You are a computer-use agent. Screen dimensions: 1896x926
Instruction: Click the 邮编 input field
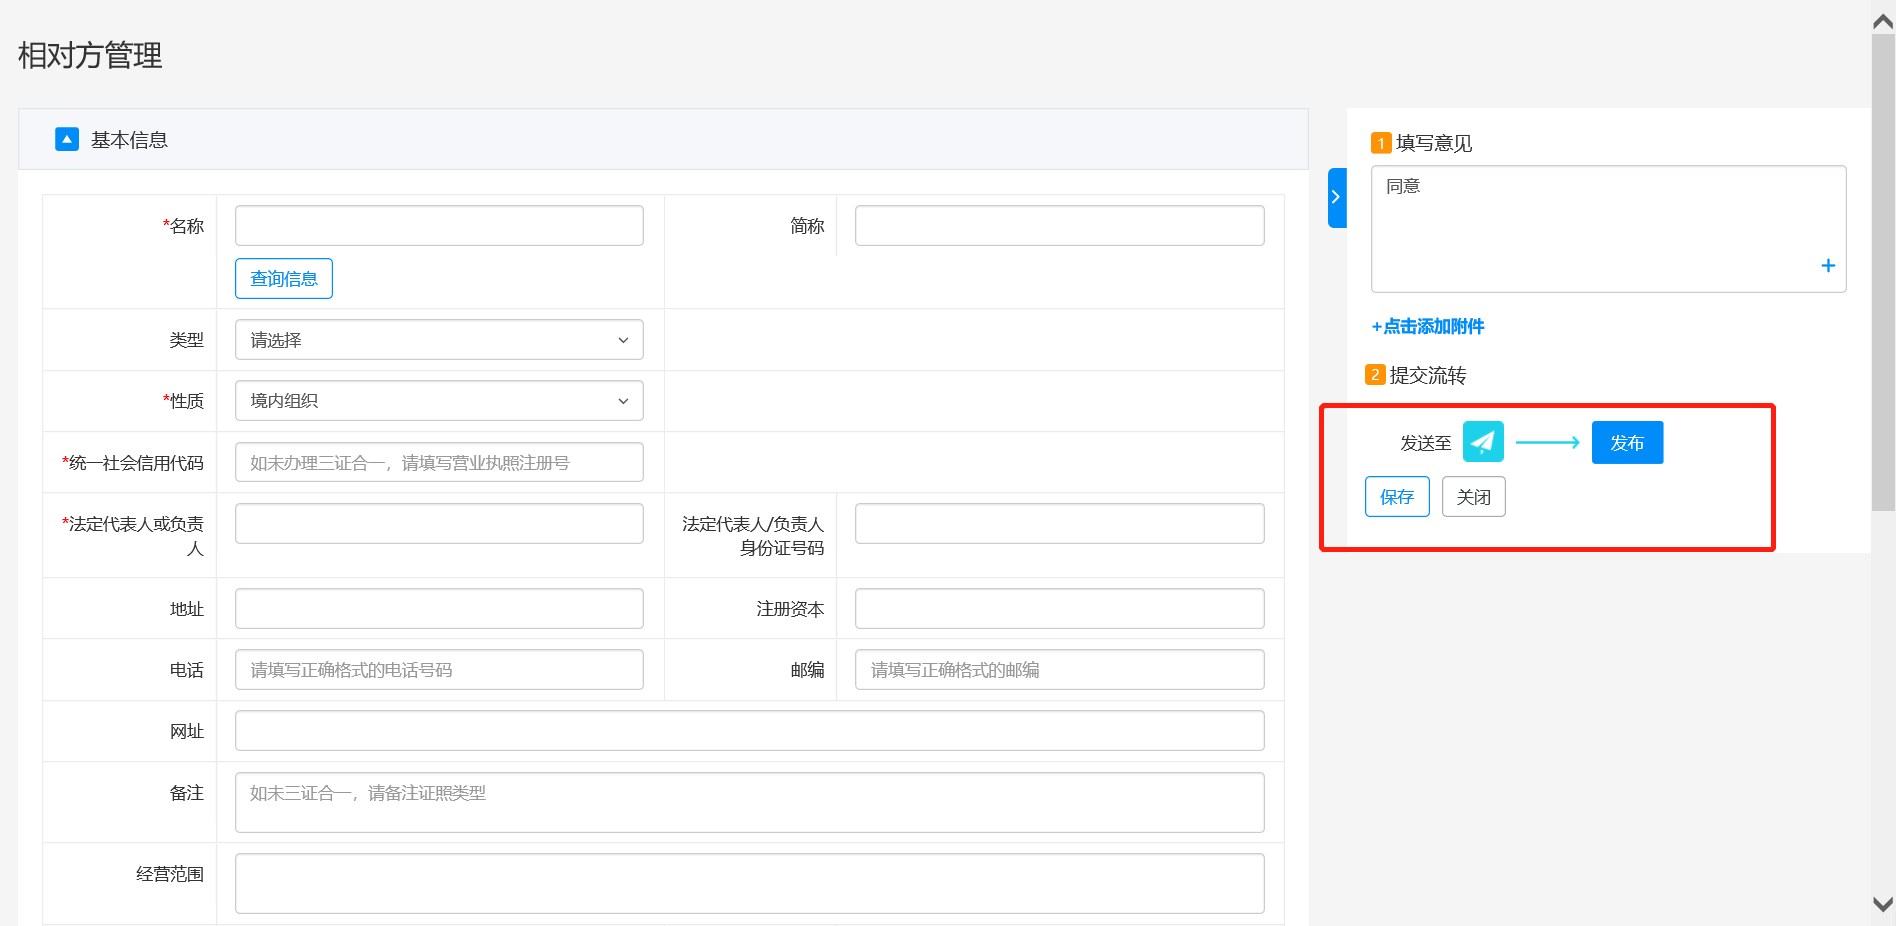point(1059,670)
